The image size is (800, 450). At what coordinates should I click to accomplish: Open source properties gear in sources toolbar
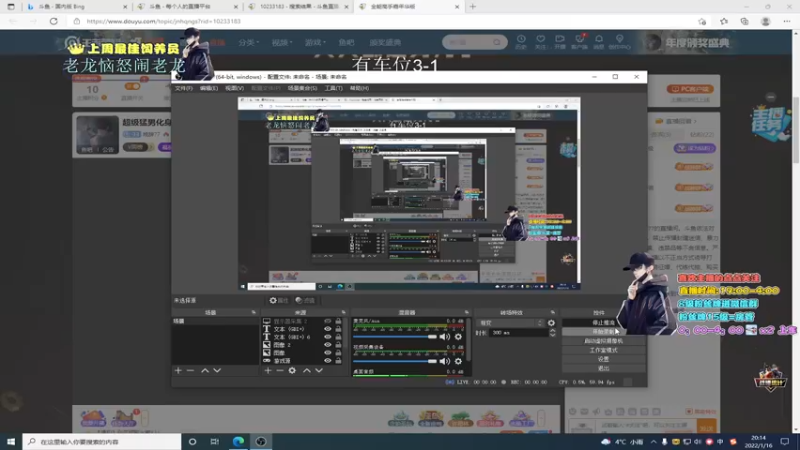click(x=292, y=370)
